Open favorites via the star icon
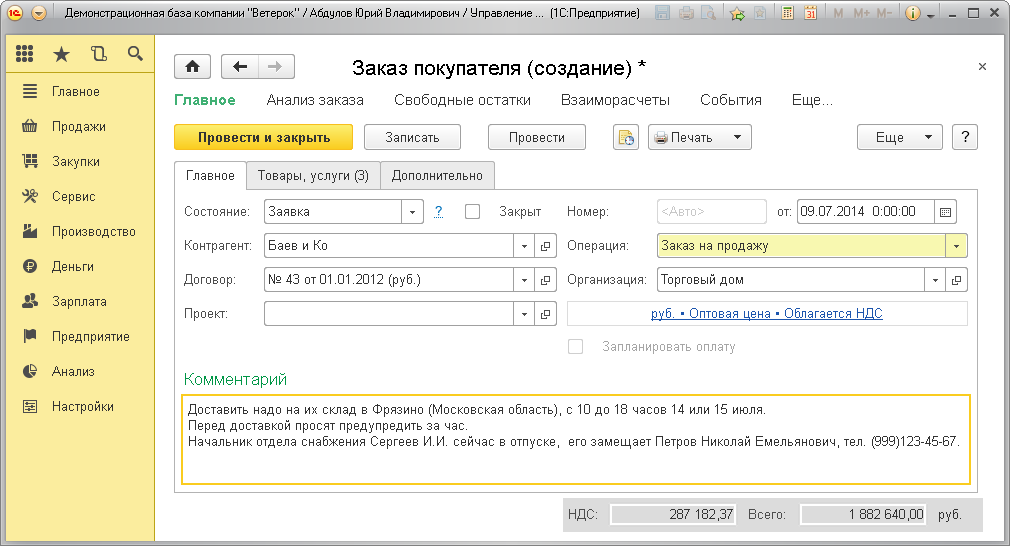 coord(61,54)
